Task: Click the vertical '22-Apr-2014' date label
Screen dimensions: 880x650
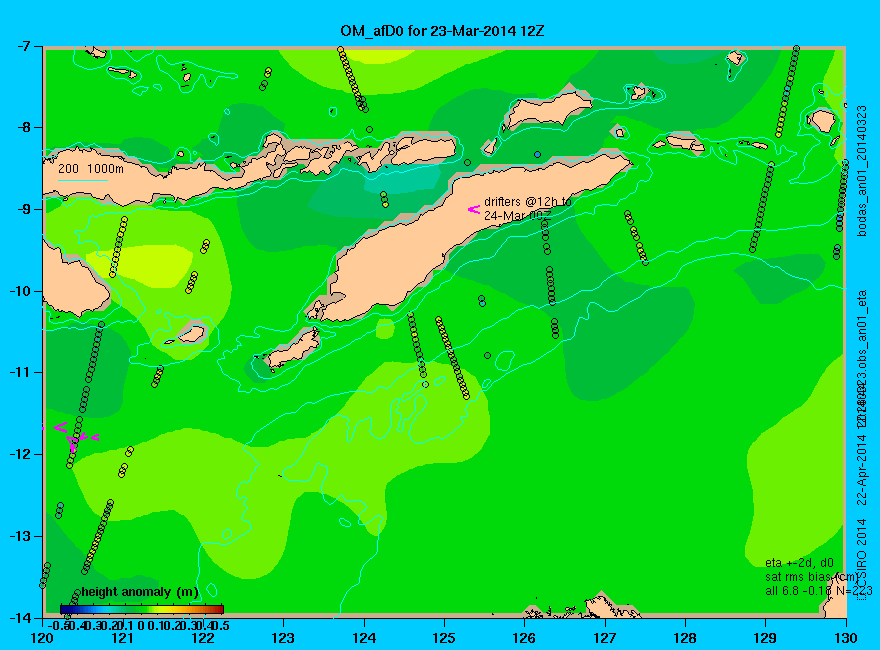Action: (863, 469)
